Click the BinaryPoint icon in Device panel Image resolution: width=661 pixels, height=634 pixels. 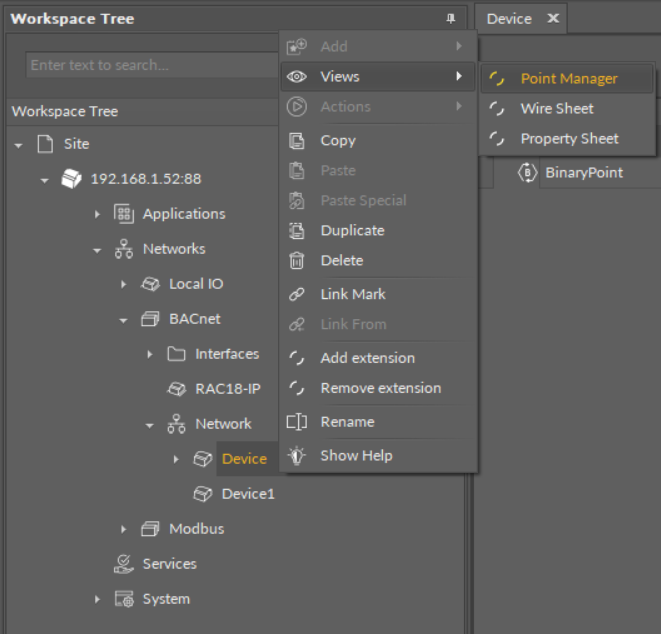tap(527, 173)
